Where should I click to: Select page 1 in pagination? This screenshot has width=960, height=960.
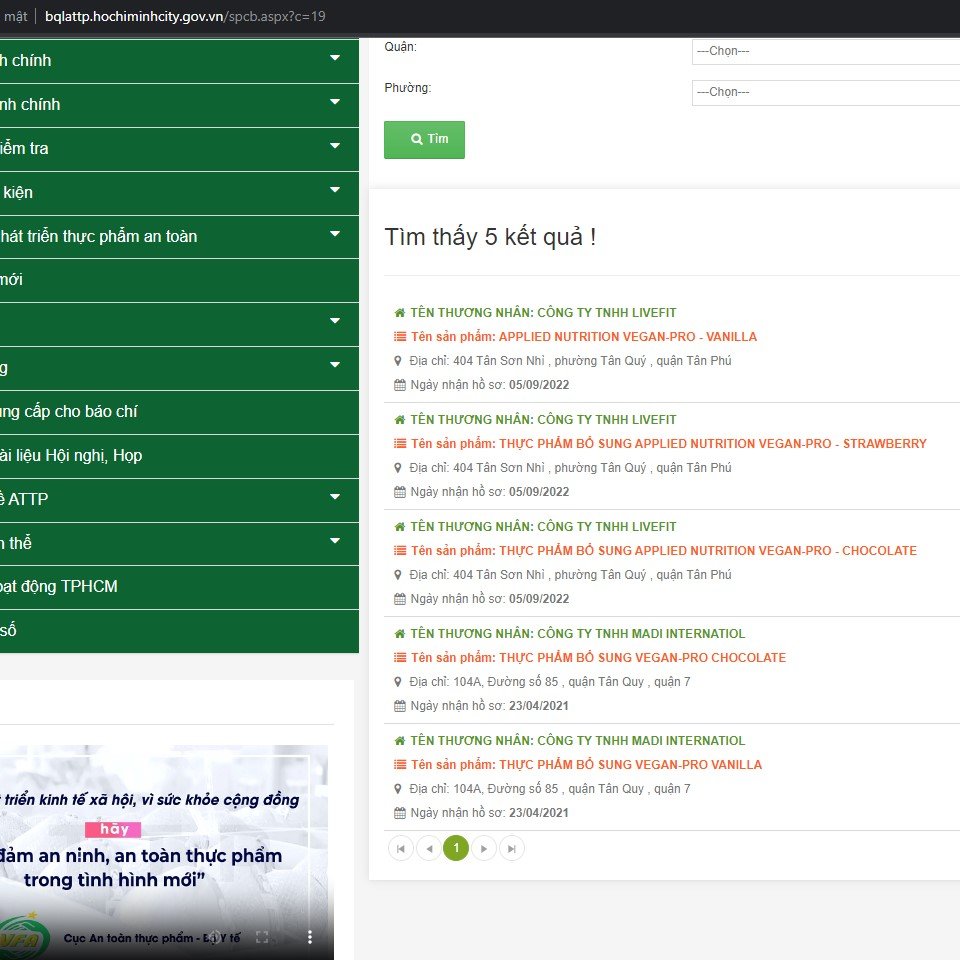pos(456,848)
